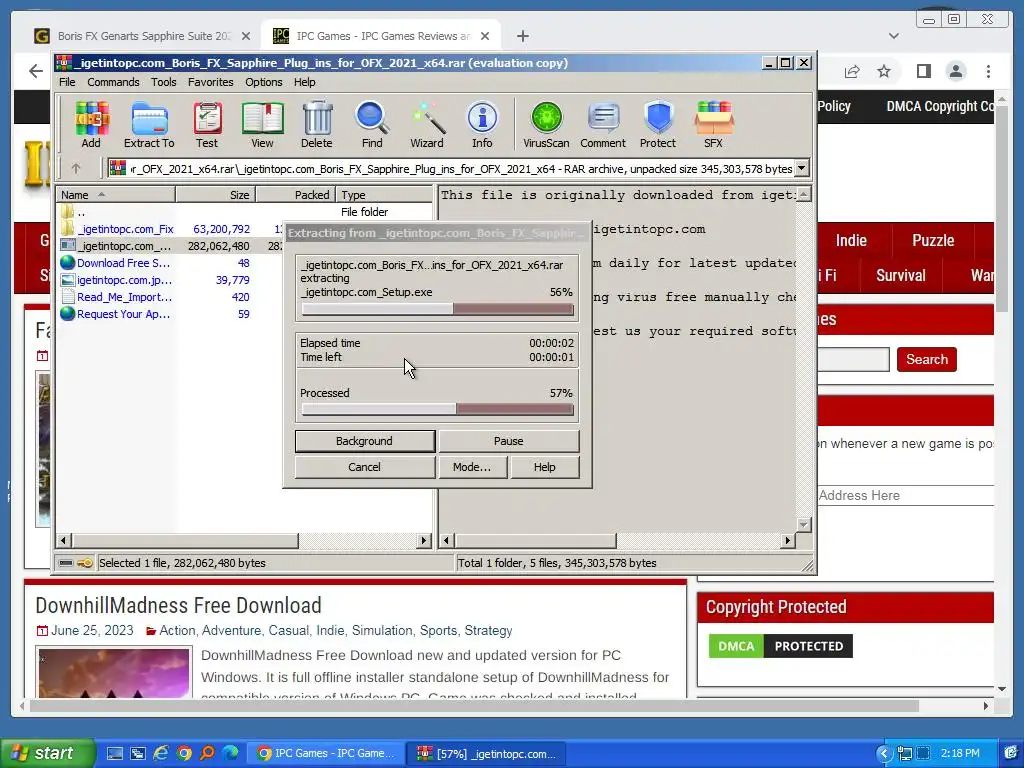
Task: Click the Mode... button
Action: 472,467
